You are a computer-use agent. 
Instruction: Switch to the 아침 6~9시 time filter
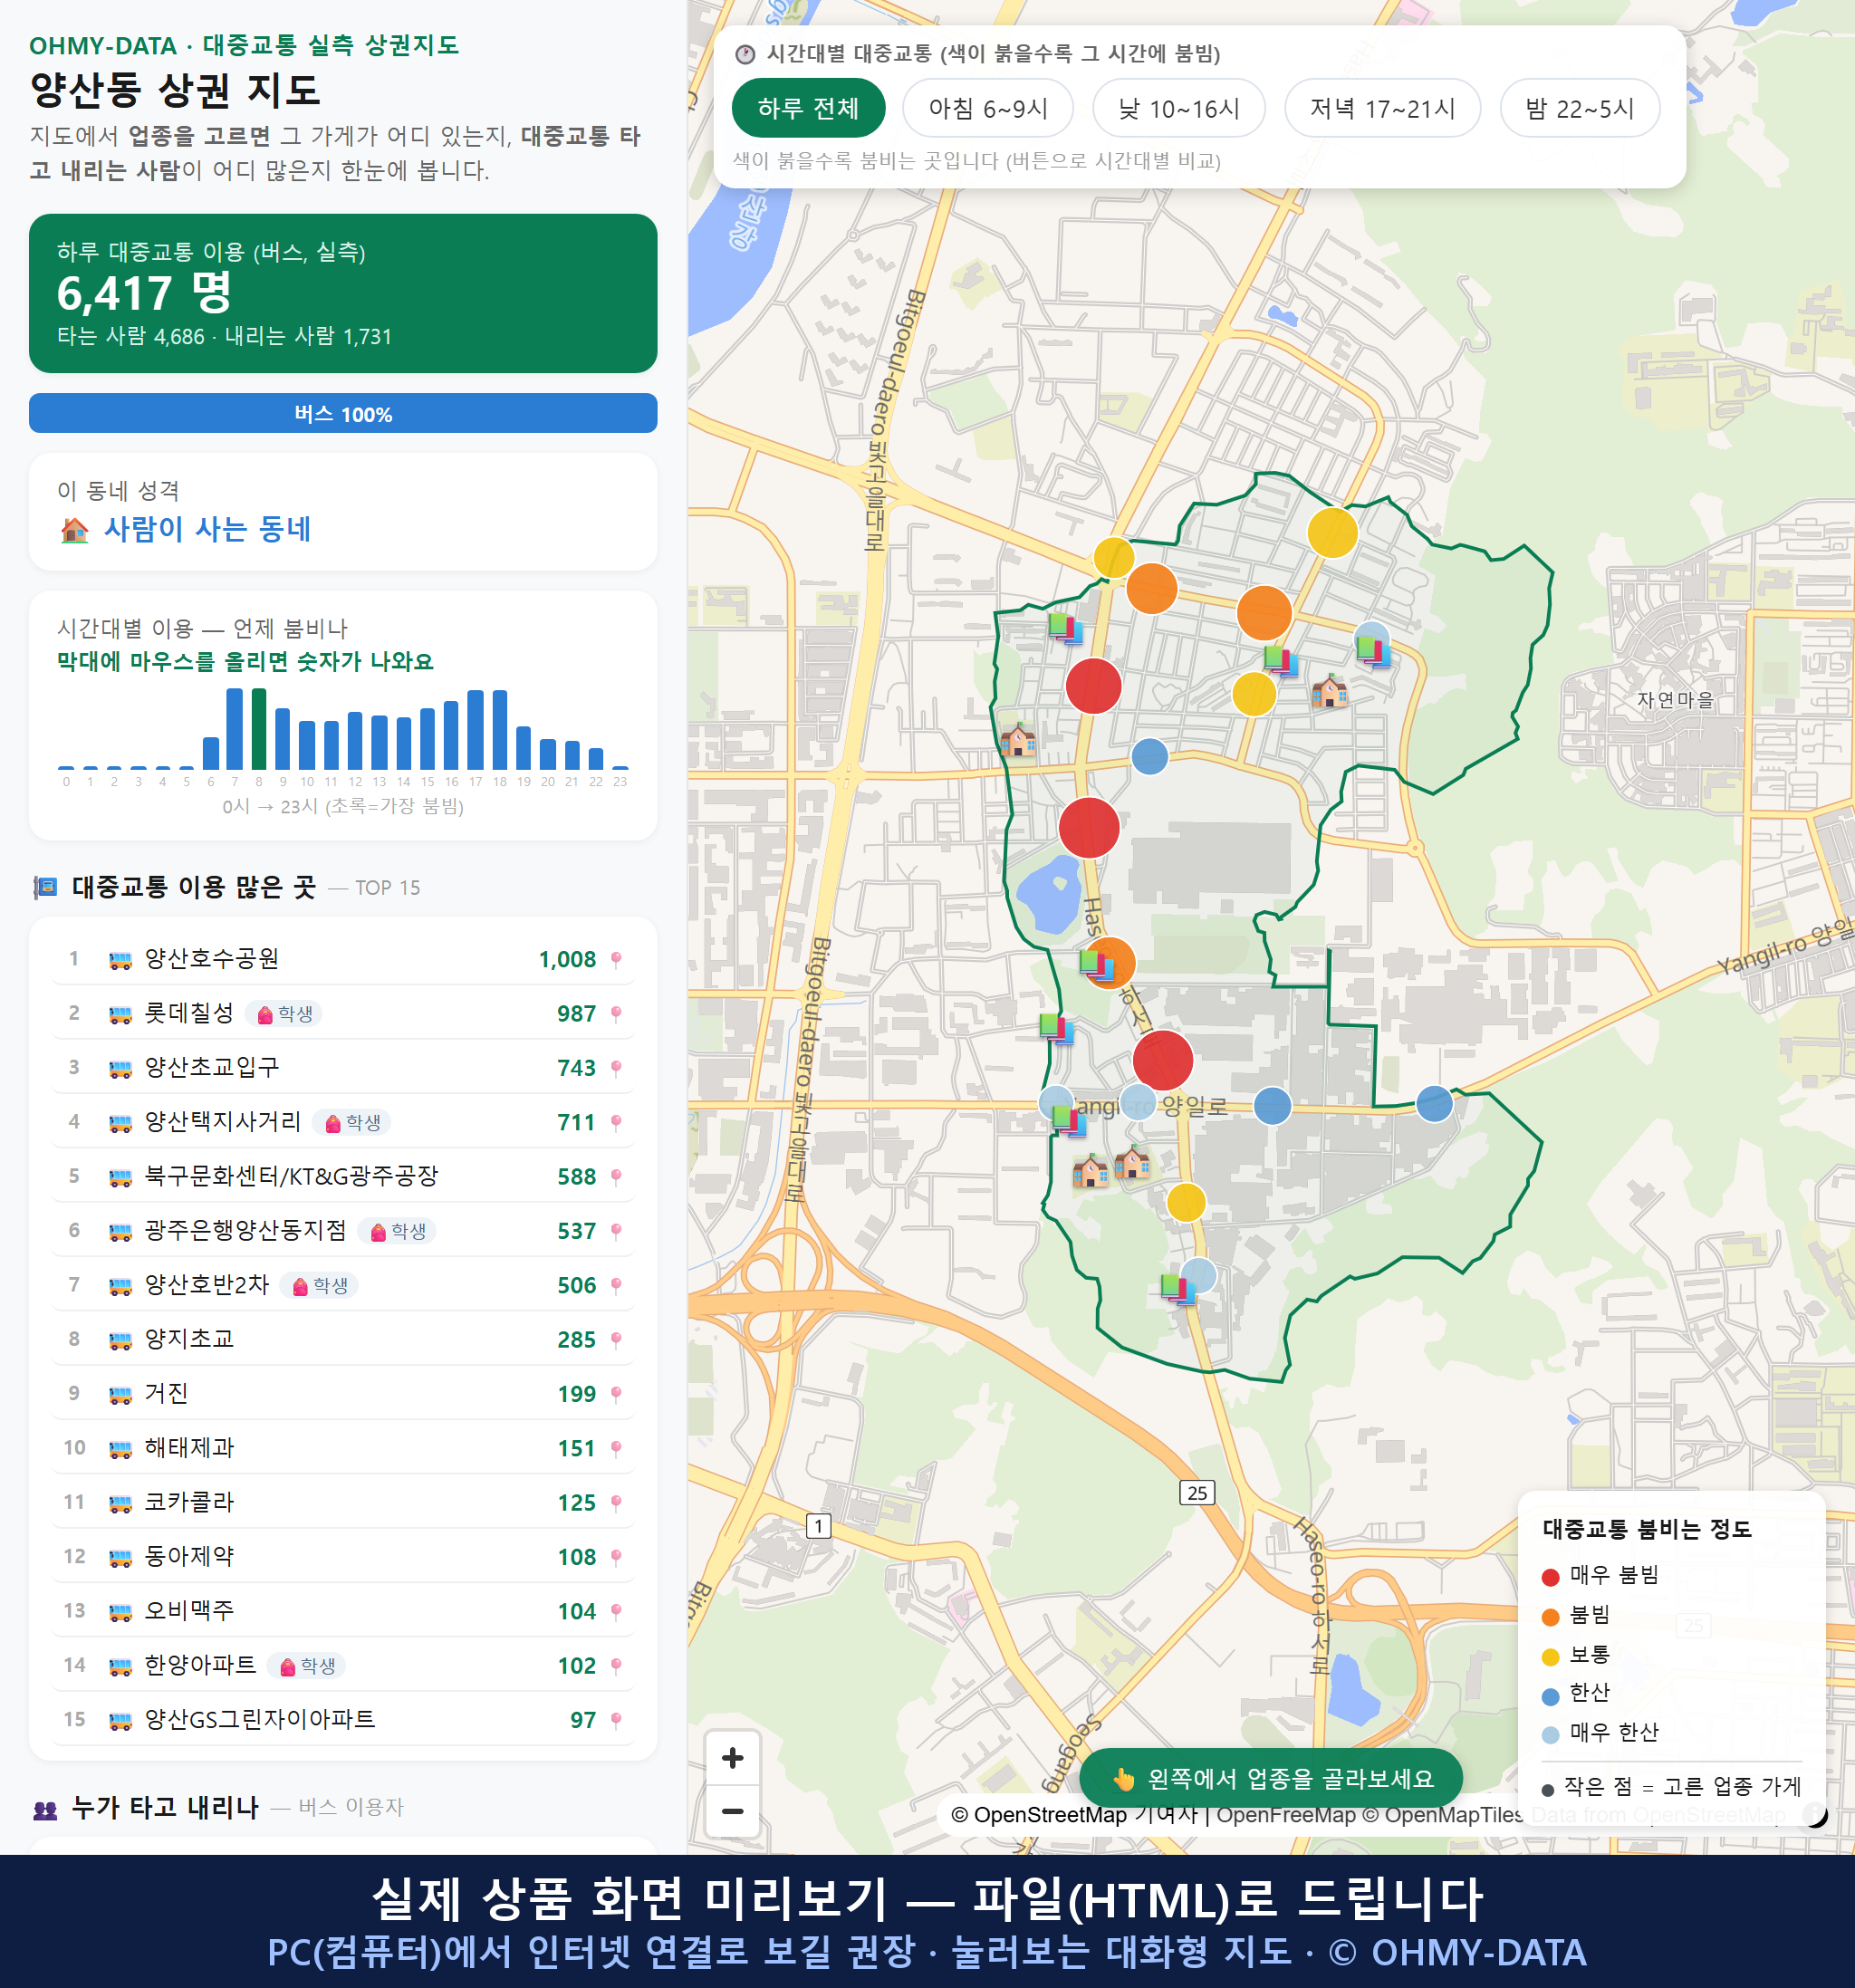pyautogui.click(x=987, y=108)
